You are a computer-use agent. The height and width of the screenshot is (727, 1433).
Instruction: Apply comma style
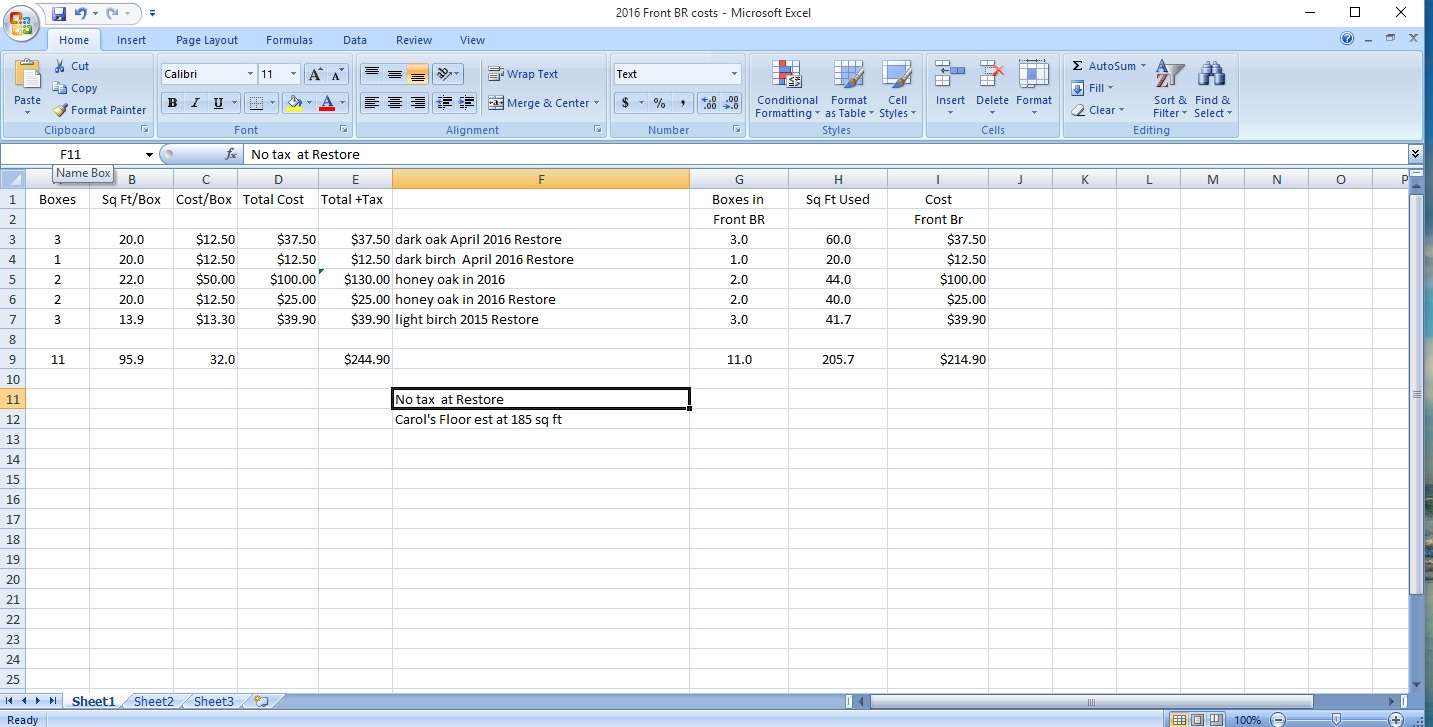click(682, 103)
